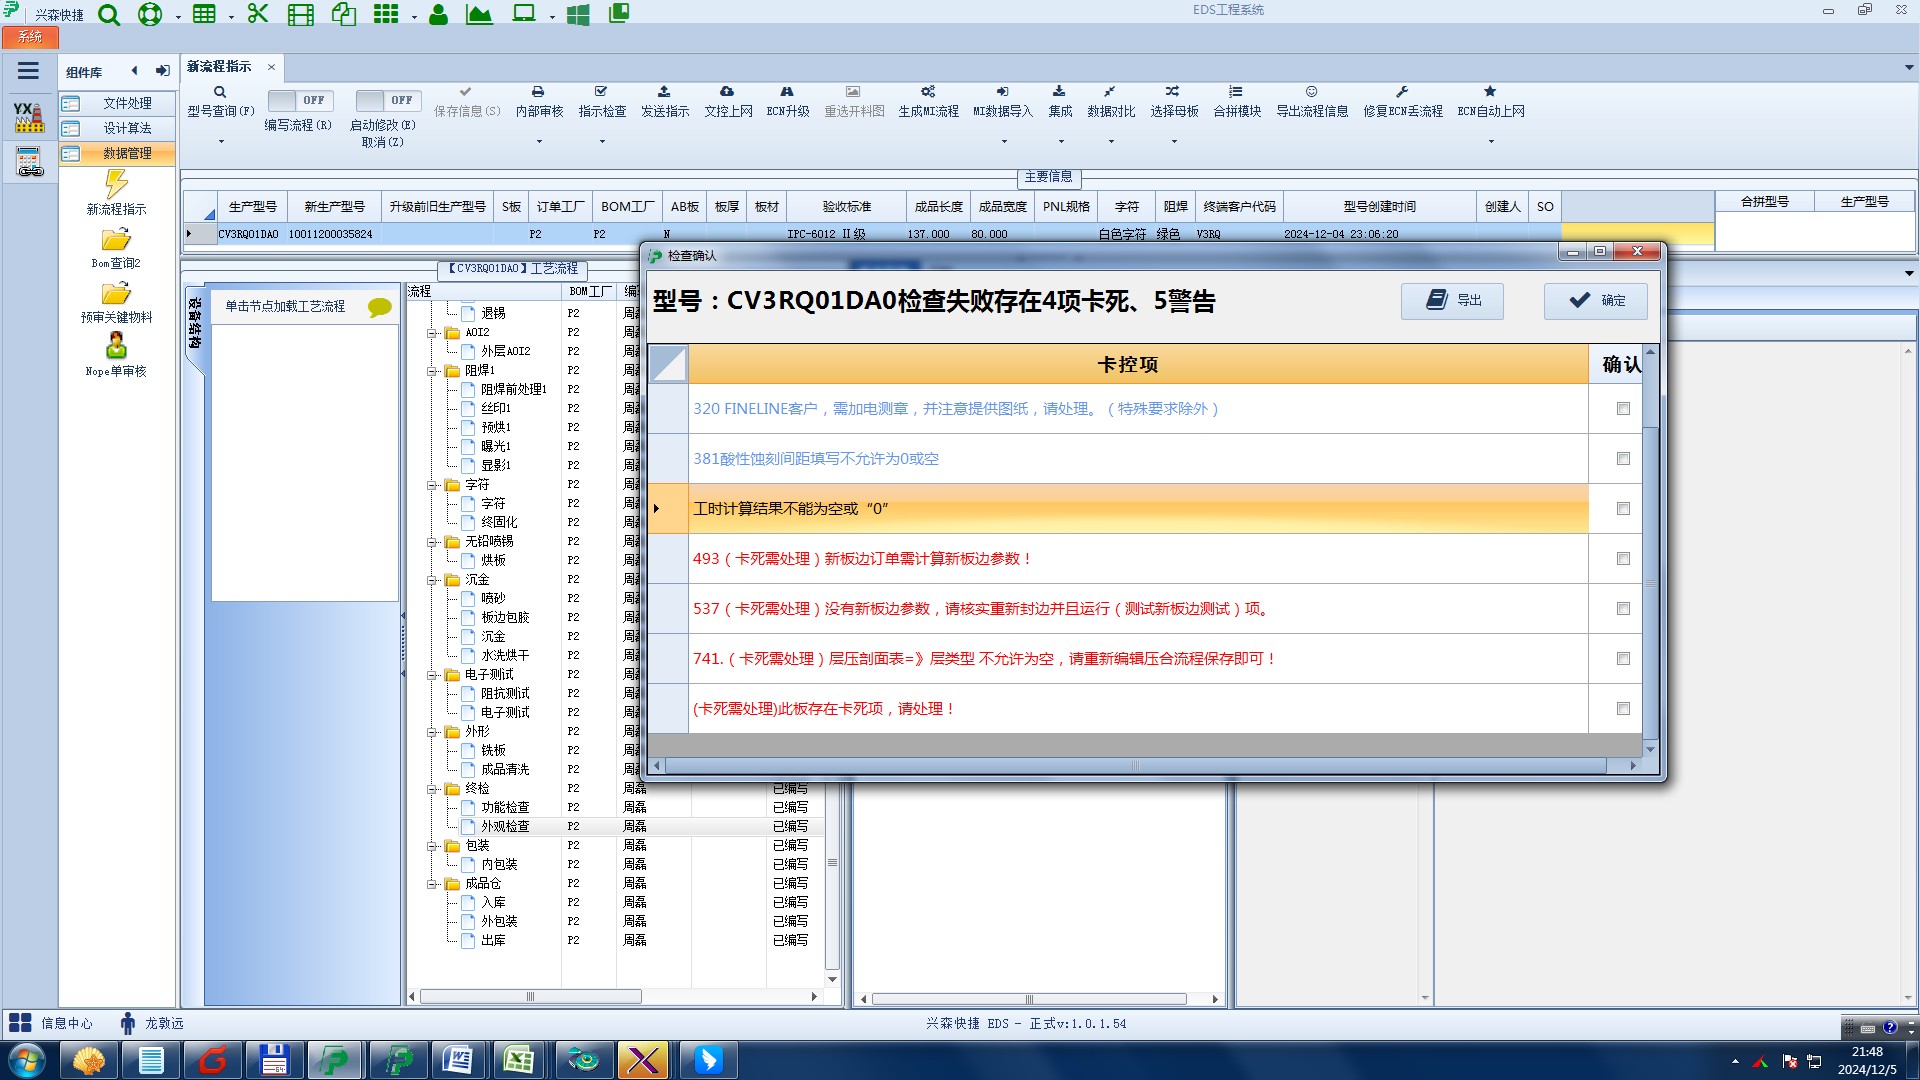Open dropdown arrow under 型号查询
Viewport: 1920px width, 1080px height.
221,142
